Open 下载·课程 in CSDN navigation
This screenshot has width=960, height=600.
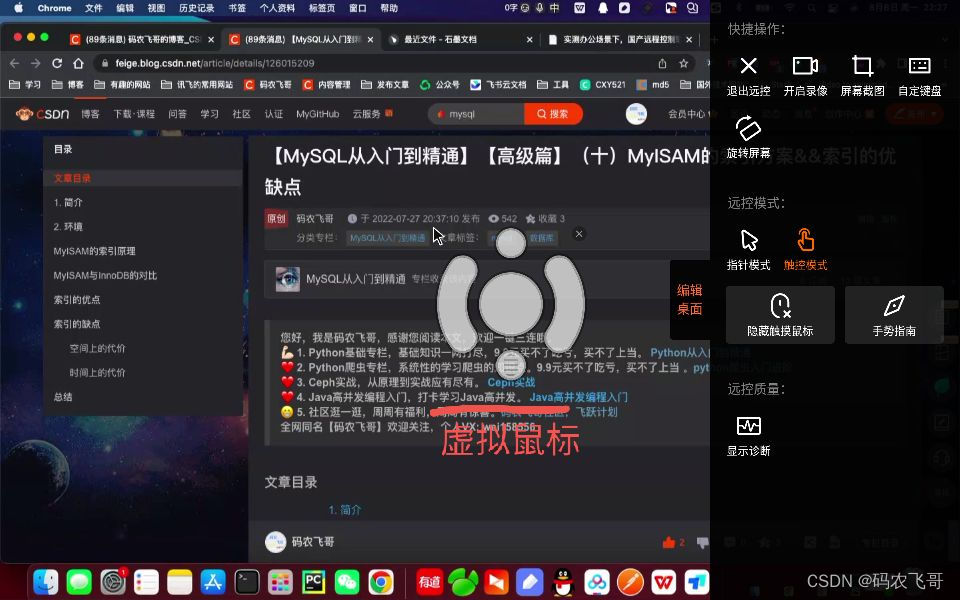coord(134,114)
